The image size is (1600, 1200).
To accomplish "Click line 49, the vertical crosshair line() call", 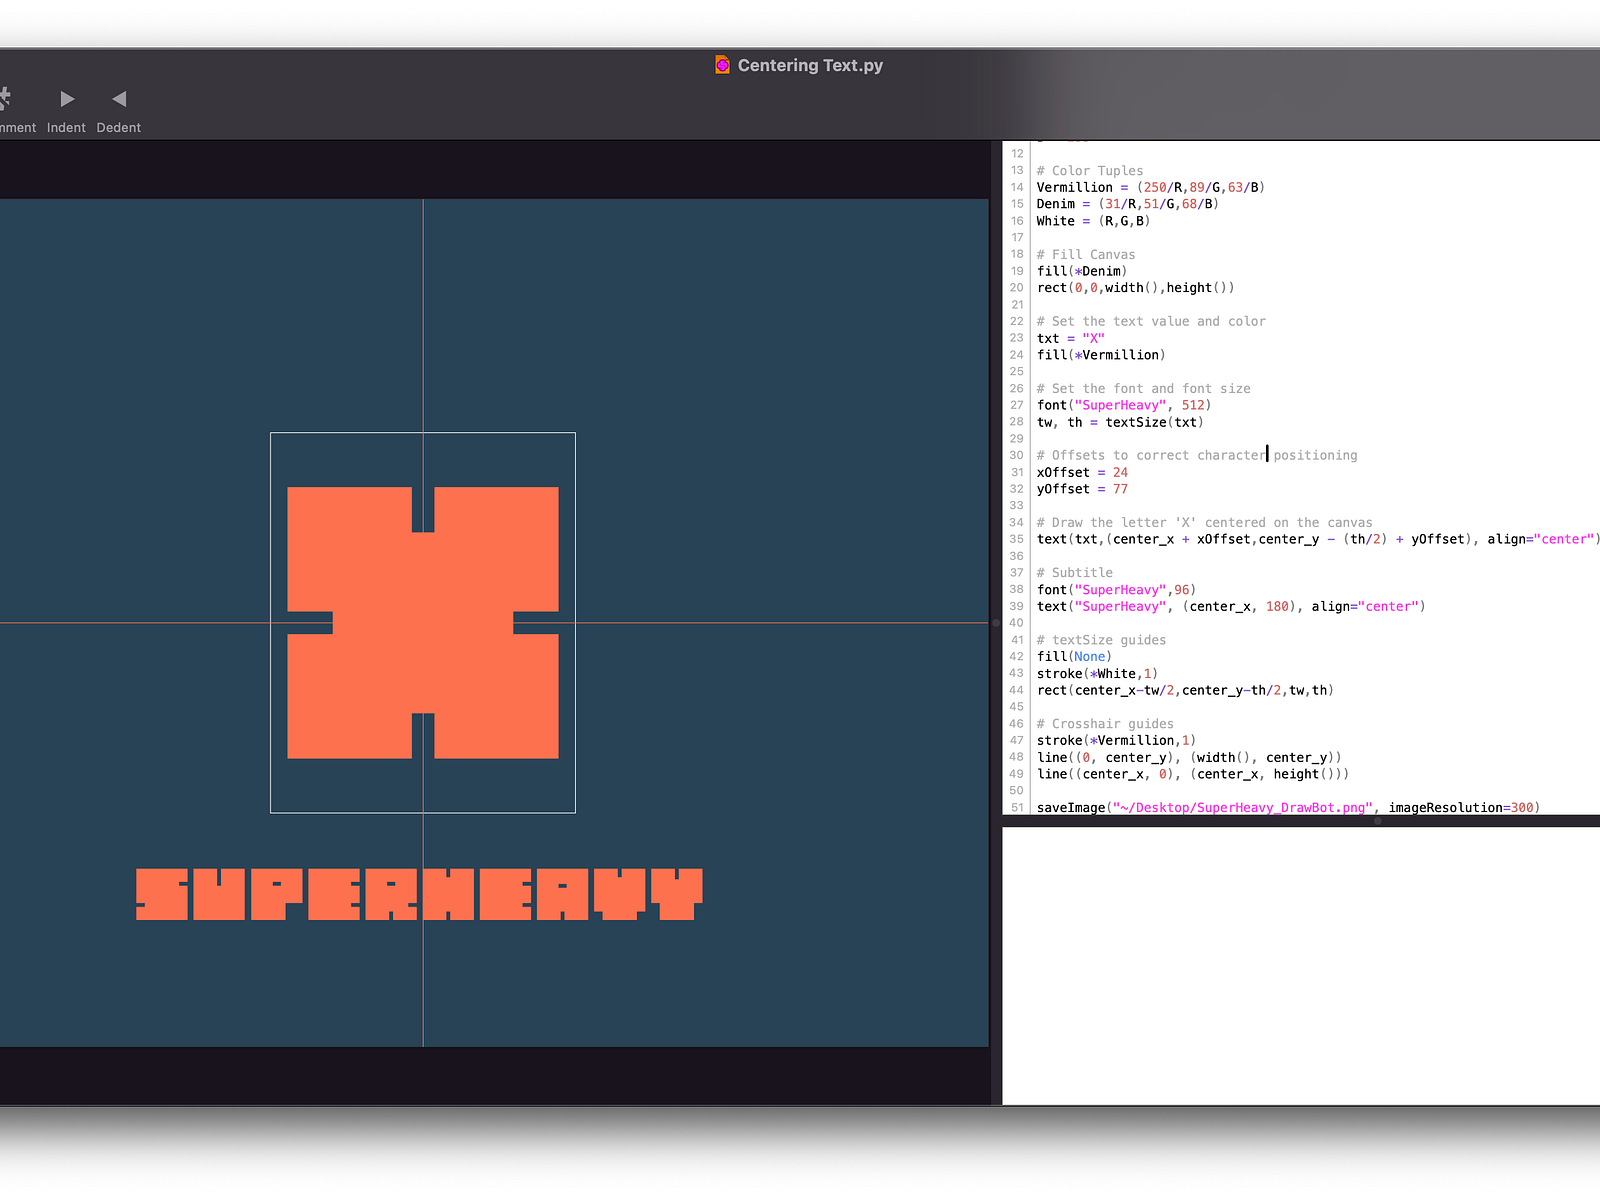I will (1193, 774).
